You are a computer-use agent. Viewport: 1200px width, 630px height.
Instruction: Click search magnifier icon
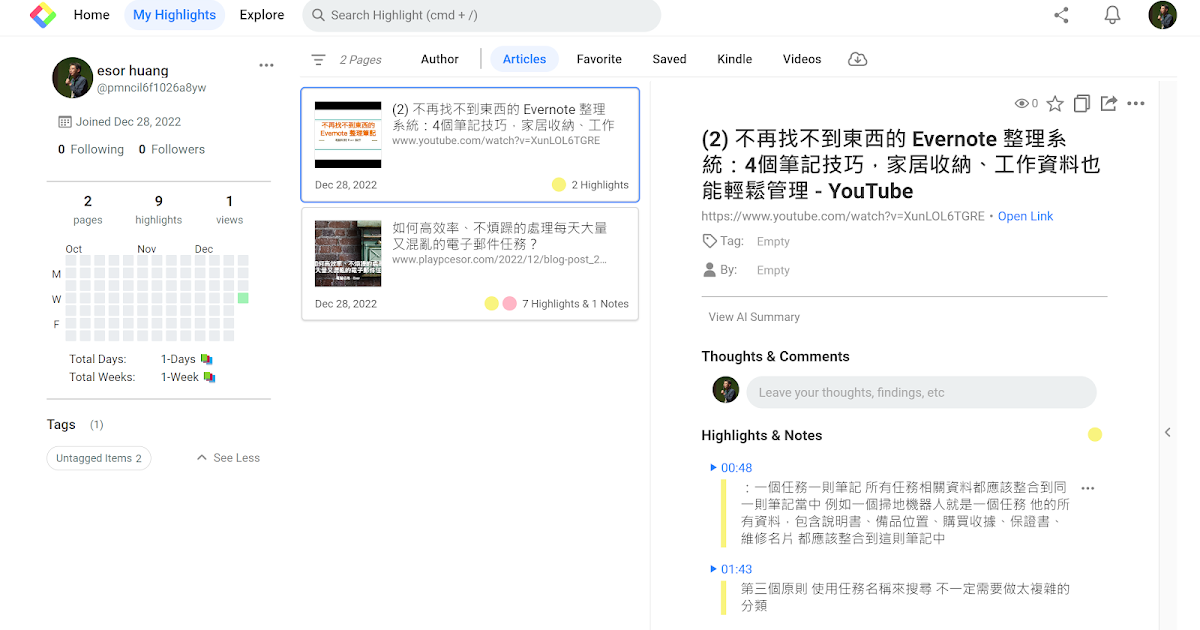tap(318, 15)
